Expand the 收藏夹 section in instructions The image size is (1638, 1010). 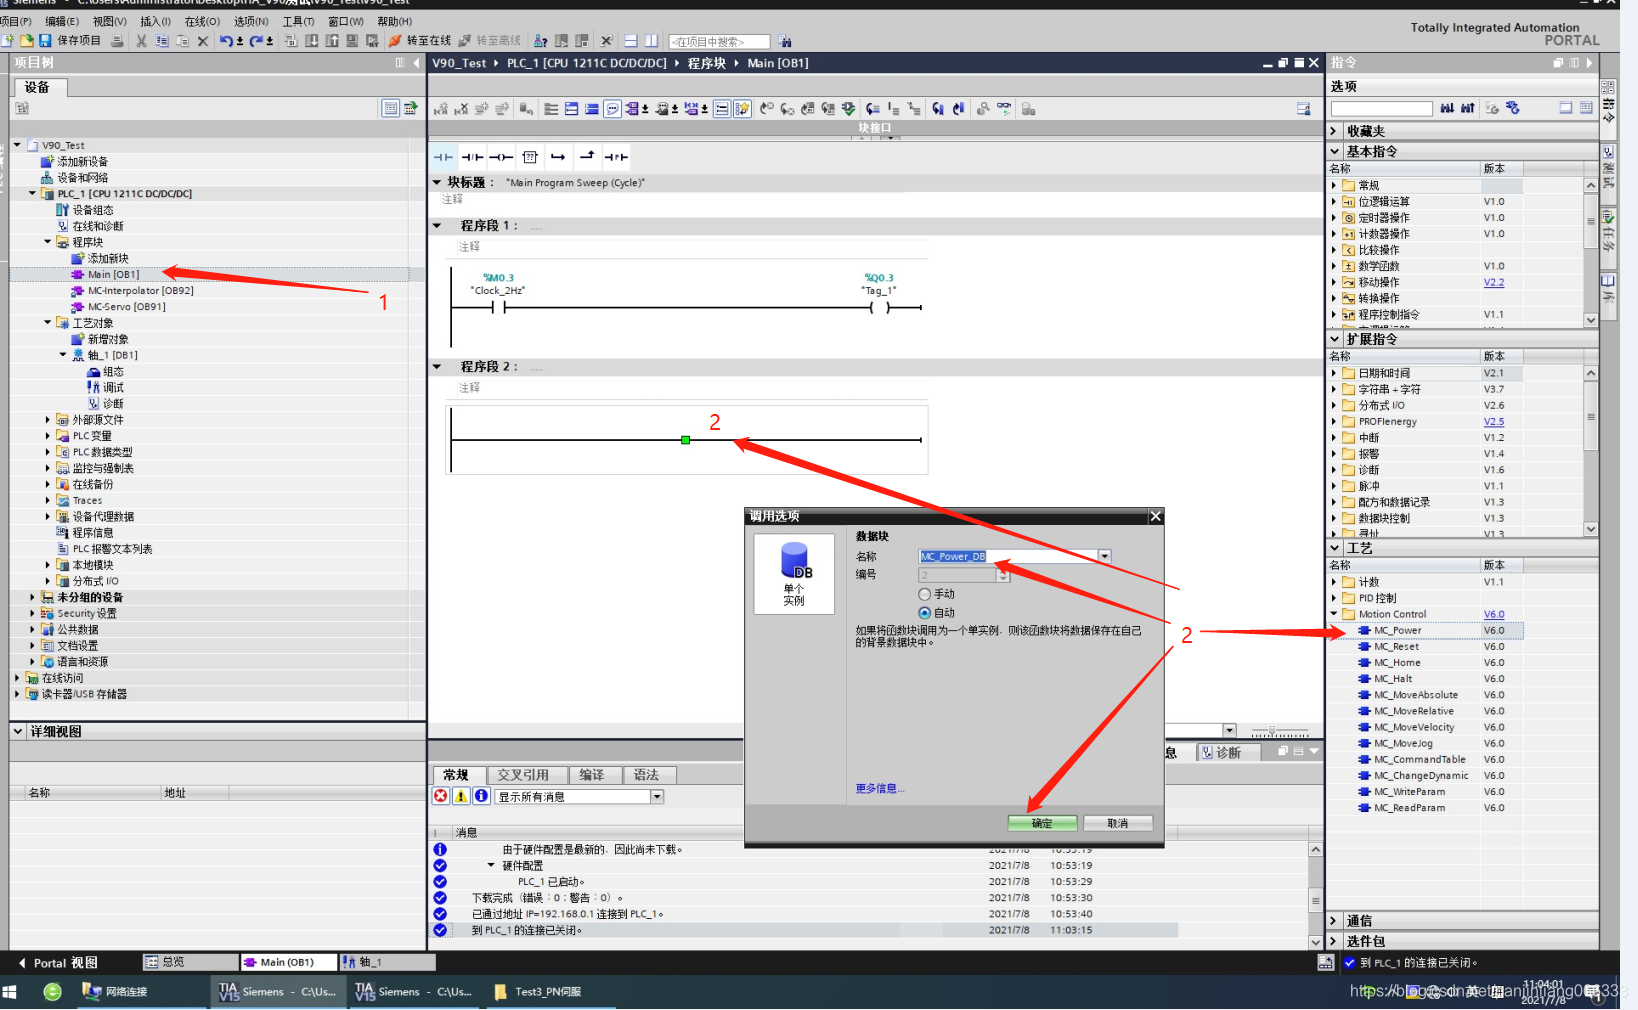pyautogui.click(x=1334, y=131)
